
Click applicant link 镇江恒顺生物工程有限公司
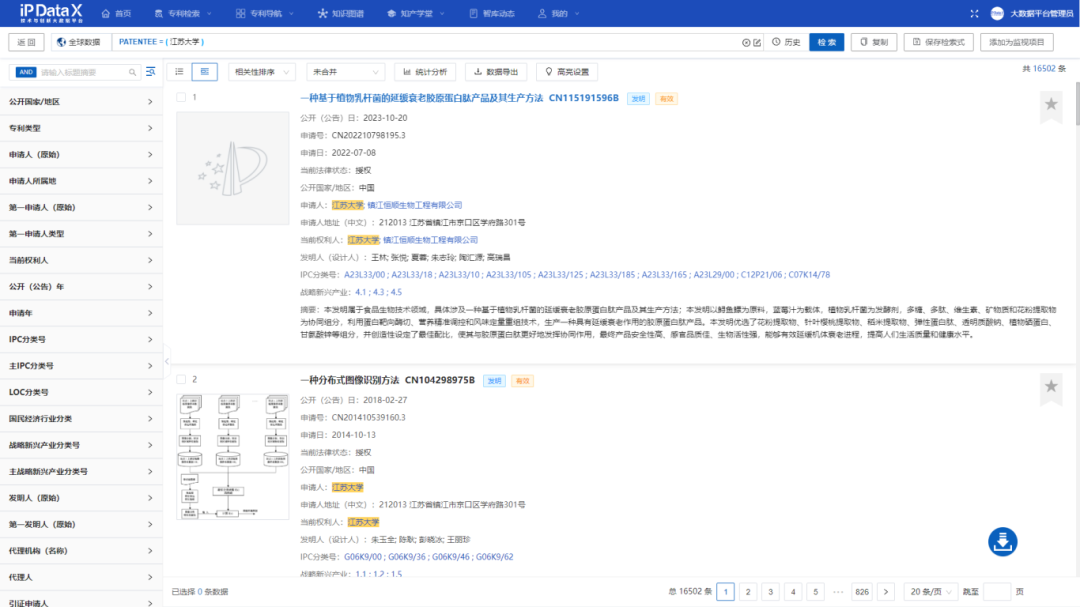(415, 205)
